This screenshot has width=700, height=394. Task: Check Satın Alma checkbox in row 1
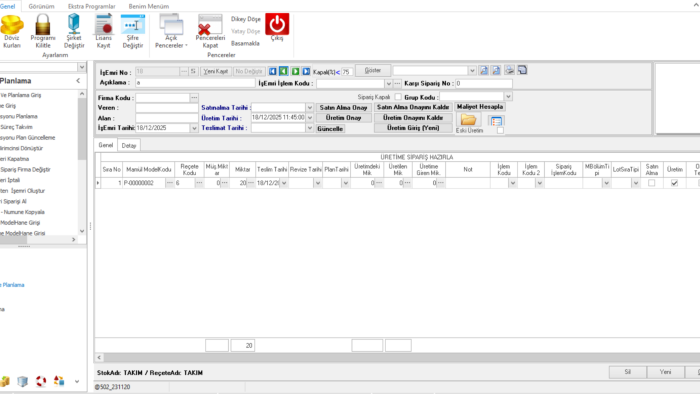point(651,183)
